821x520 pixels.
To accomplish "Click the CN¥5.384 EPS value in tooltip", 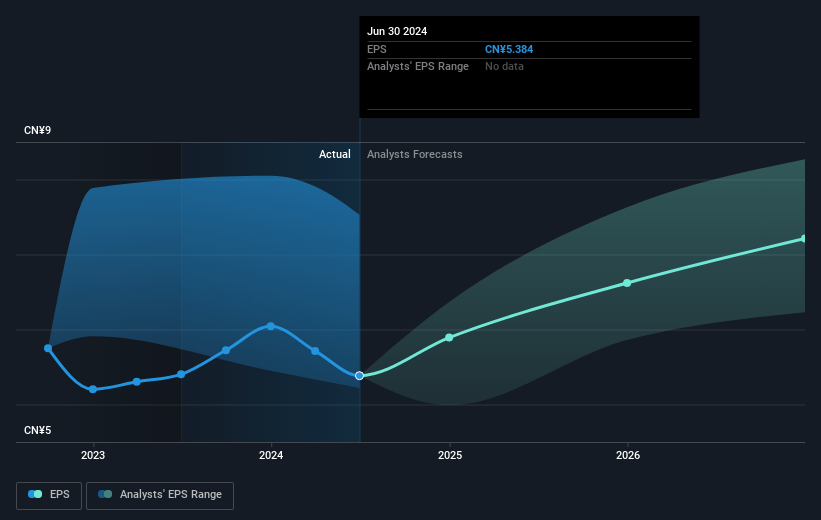I will click(x=509, y=49).
